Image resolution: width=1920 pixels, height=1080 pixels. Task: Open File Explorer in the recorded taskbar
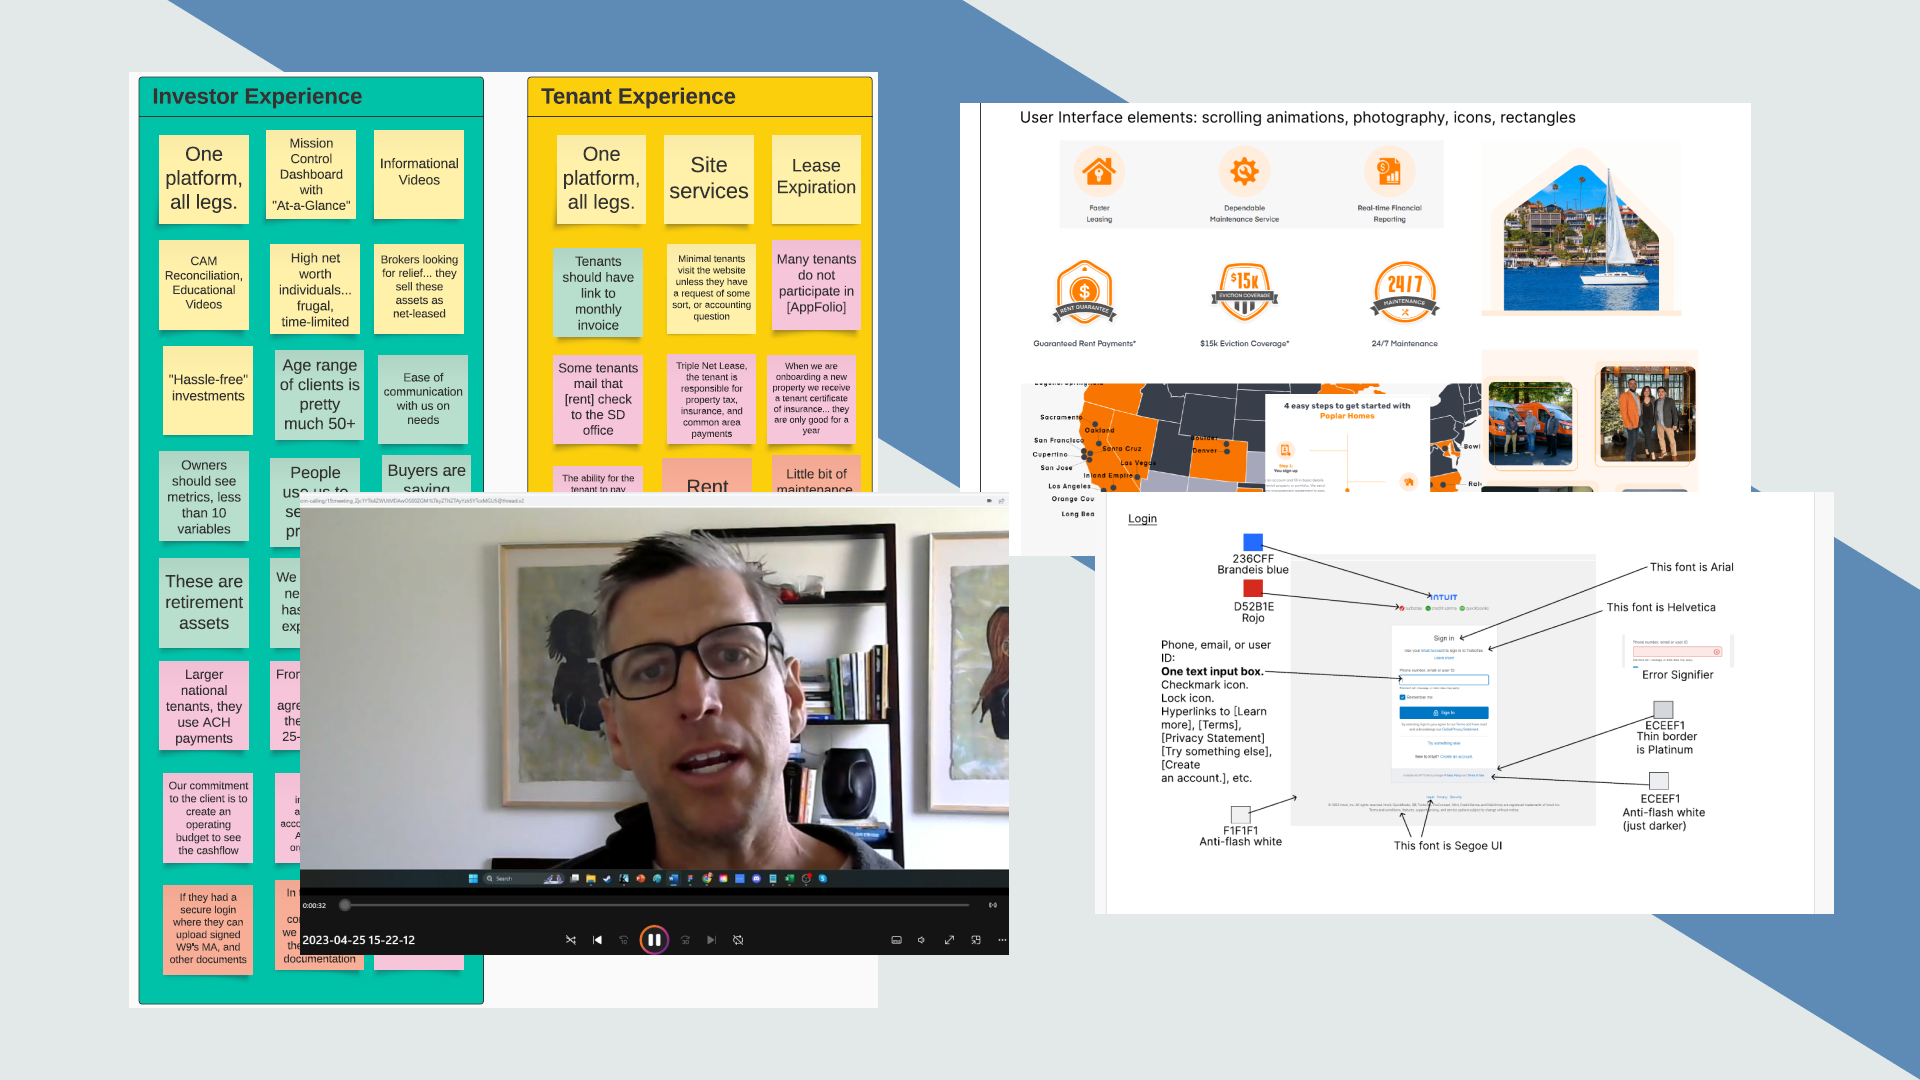click(x=591, y=879)
